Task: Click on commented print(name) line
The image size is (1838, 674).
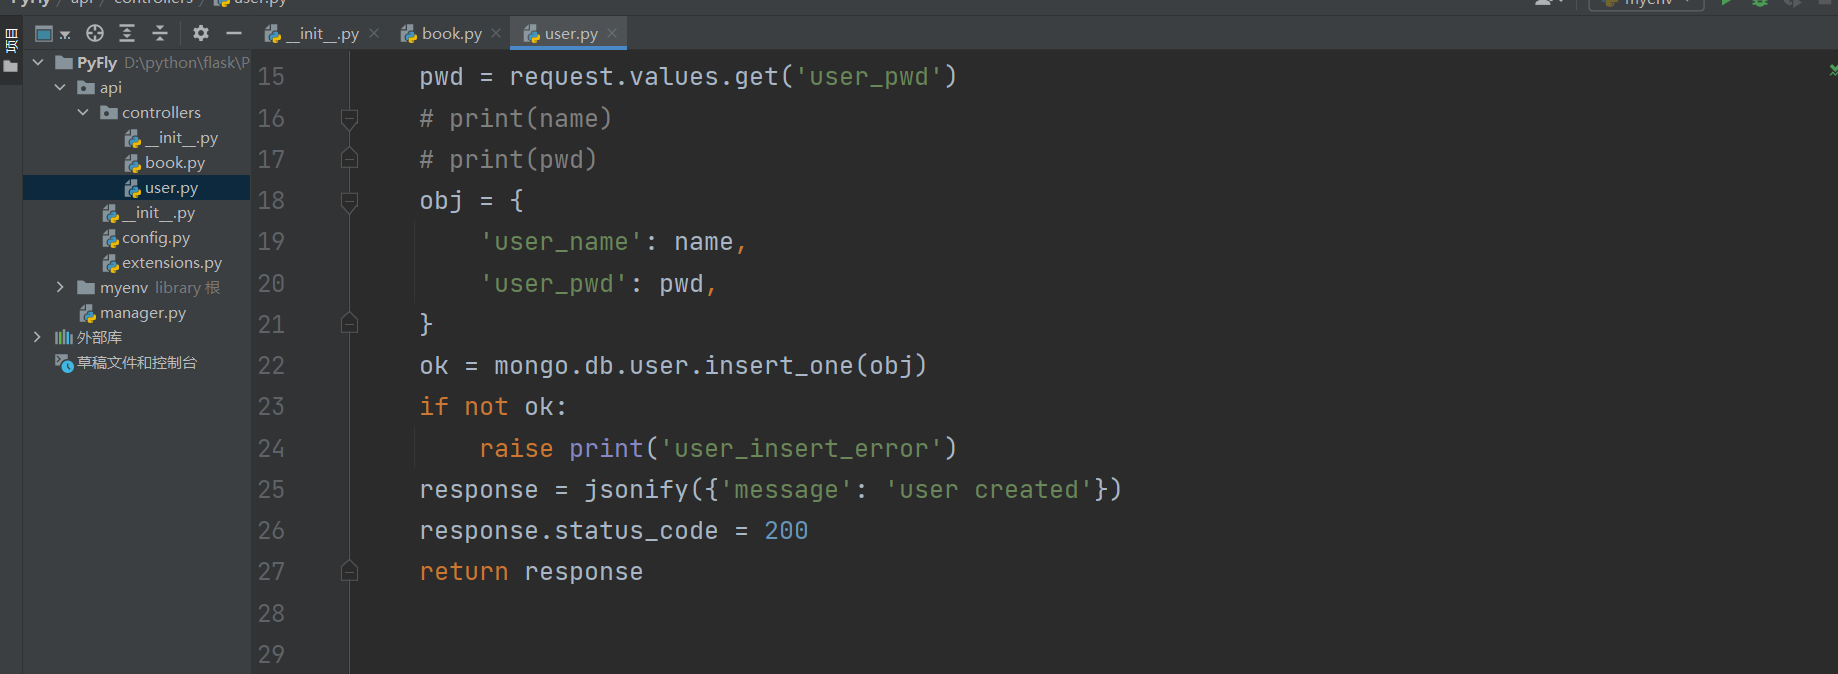Action: tap(516, 119)
